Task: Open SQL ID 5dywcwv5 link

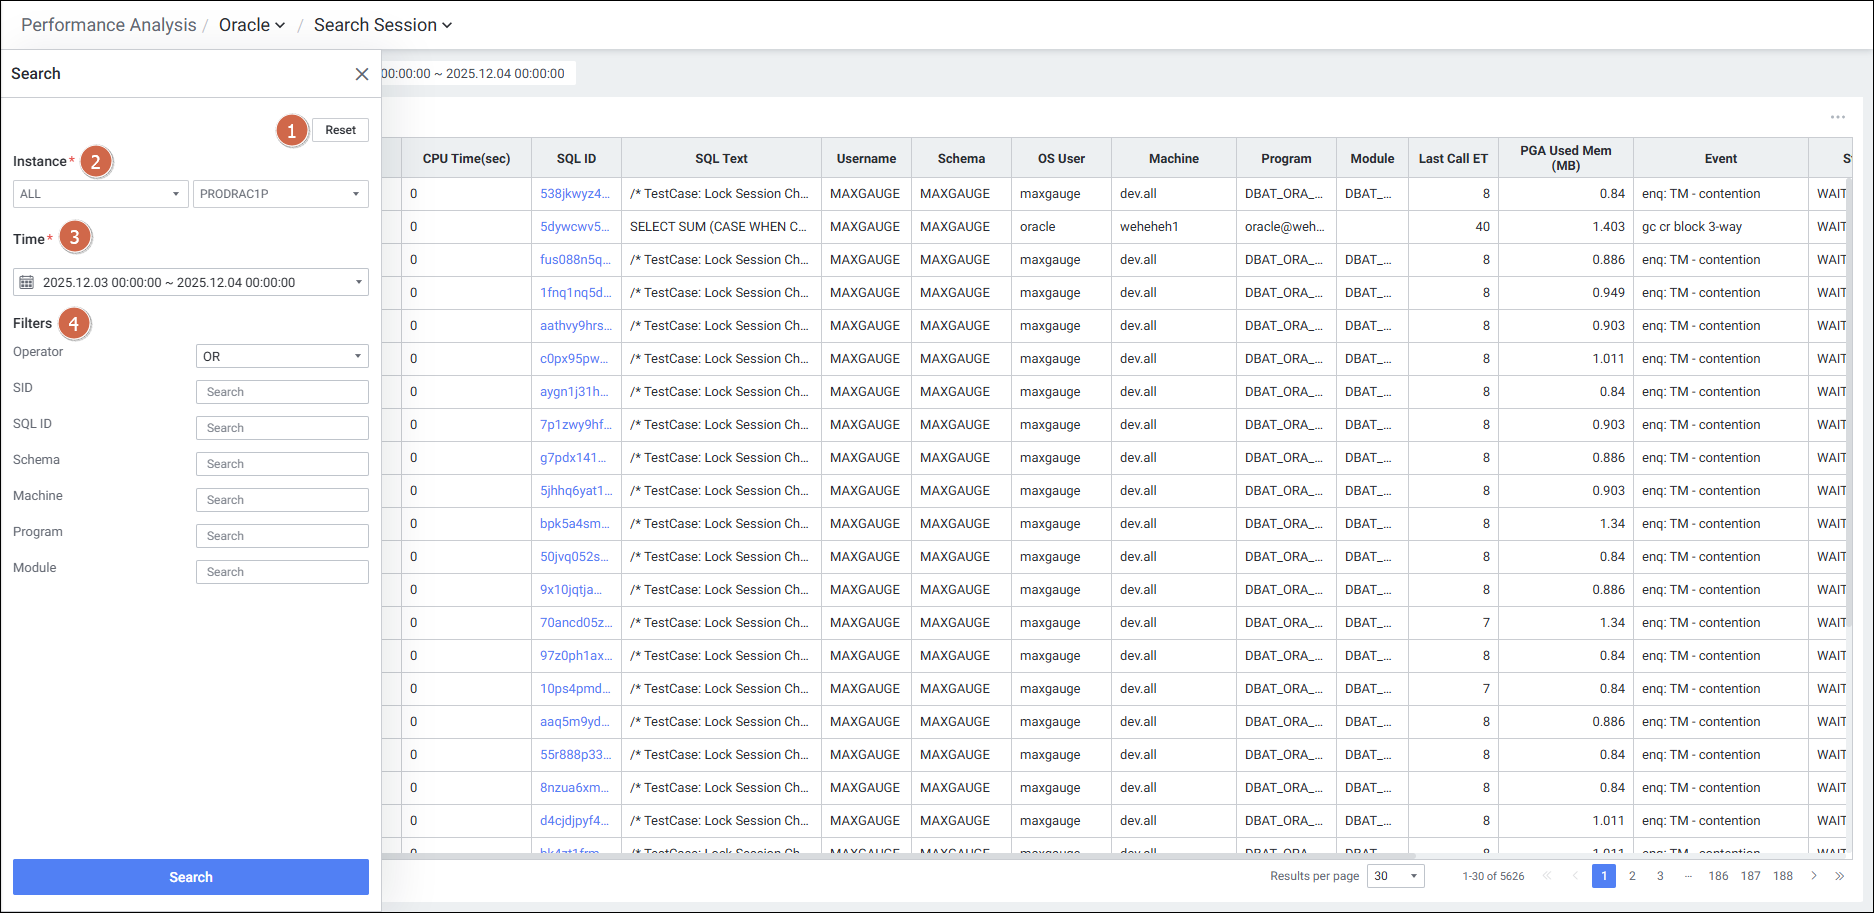Action: tap(574, 227)
